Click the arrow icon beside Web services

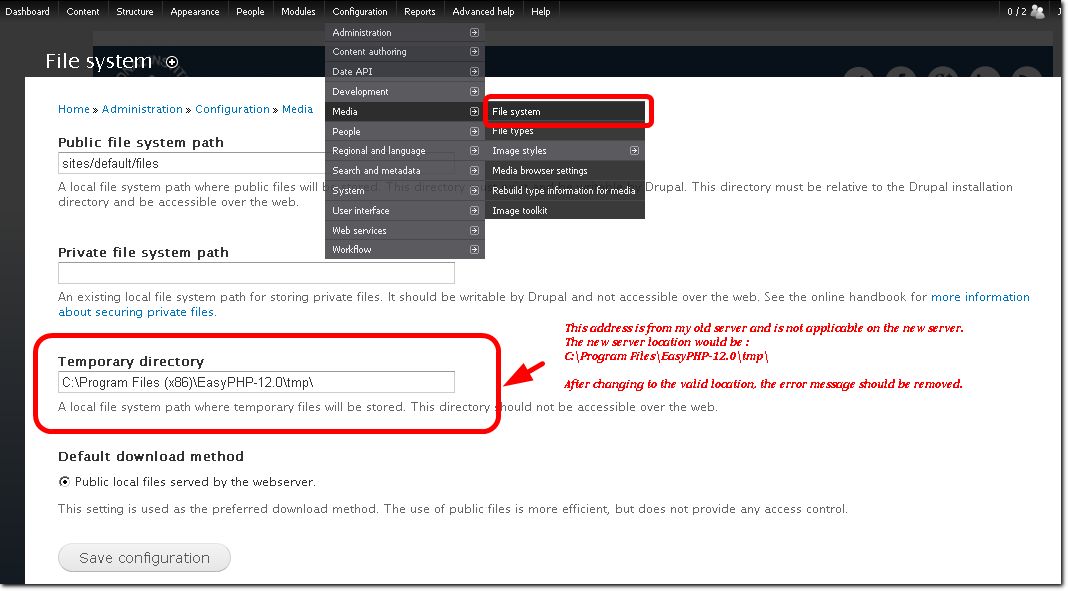pyautogui.click(x=474, y=231)
